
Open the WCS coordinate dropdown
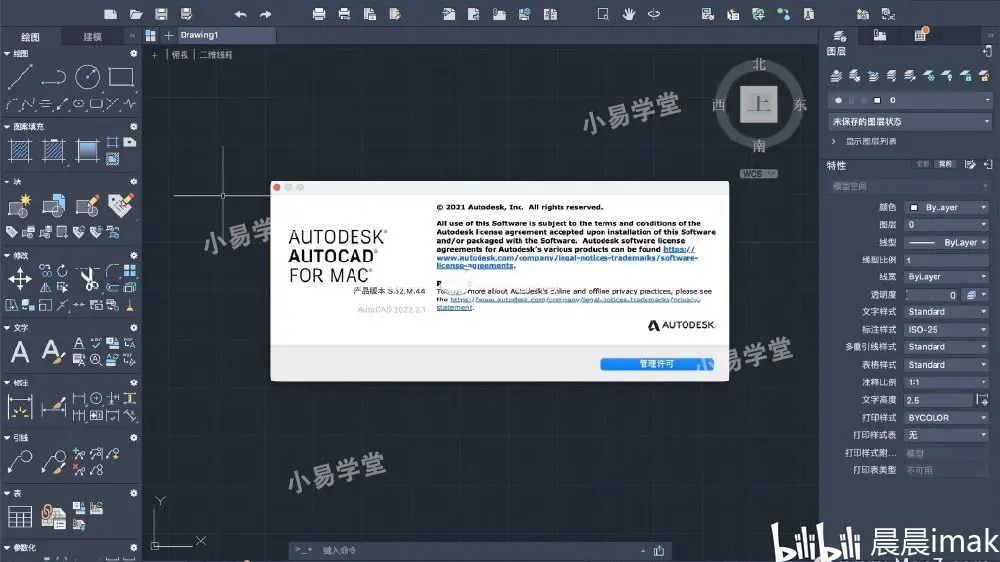coord(758,174)
